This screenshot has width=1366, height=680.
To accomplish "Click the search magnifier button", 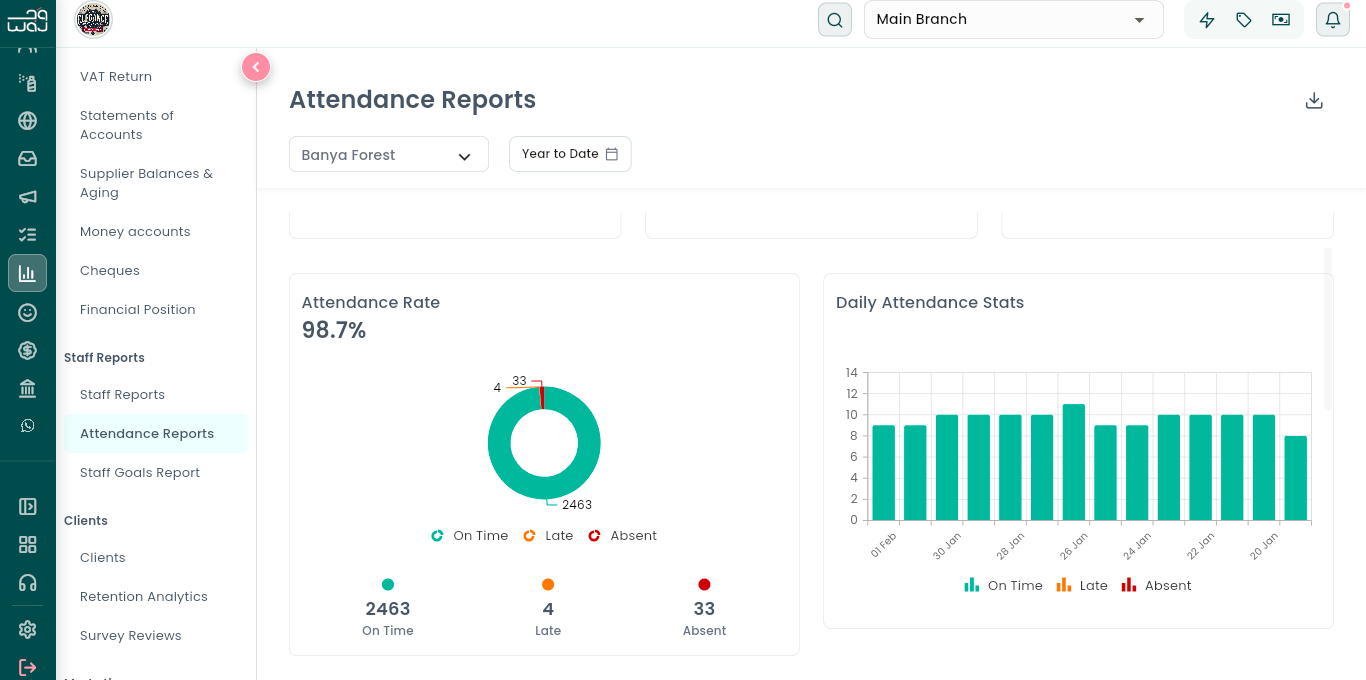I will pos(835,20).
